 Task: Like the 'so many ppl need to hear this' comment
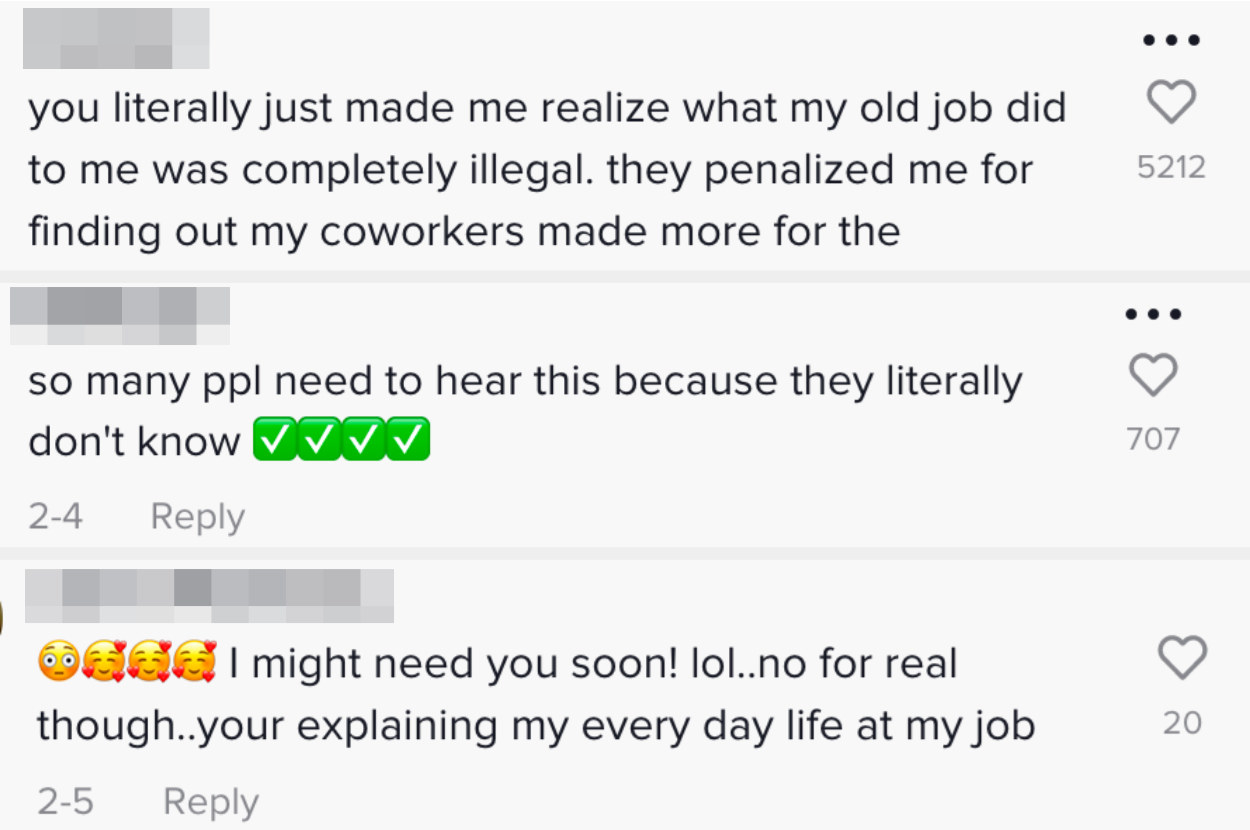(1153, 375)
